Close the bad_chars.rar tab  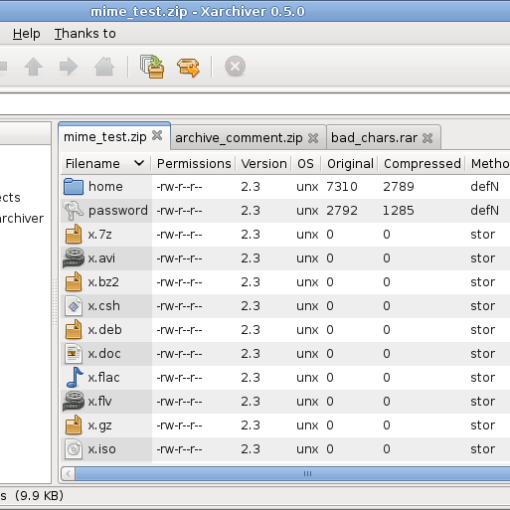point(428,138)
